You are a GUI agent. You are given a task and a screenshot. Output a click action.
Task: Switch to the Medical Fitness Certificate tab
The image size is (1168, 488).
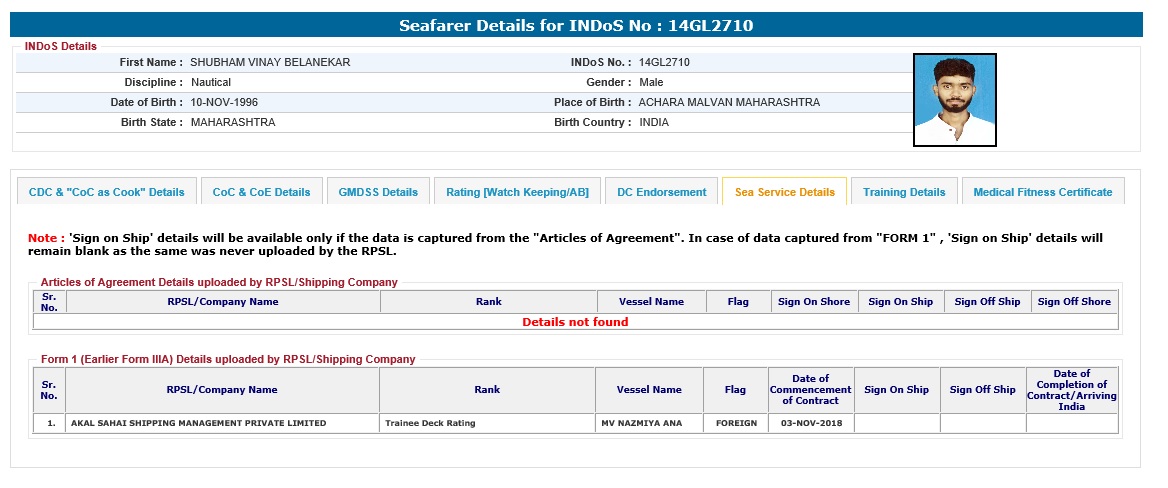pyautogui.click(x=1042, y=192)
